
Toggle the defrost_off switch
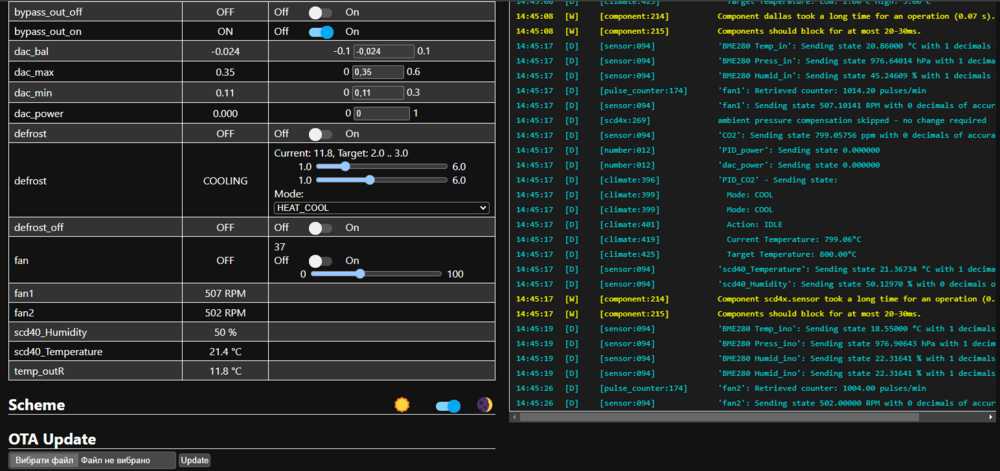(x=321, y=228)
